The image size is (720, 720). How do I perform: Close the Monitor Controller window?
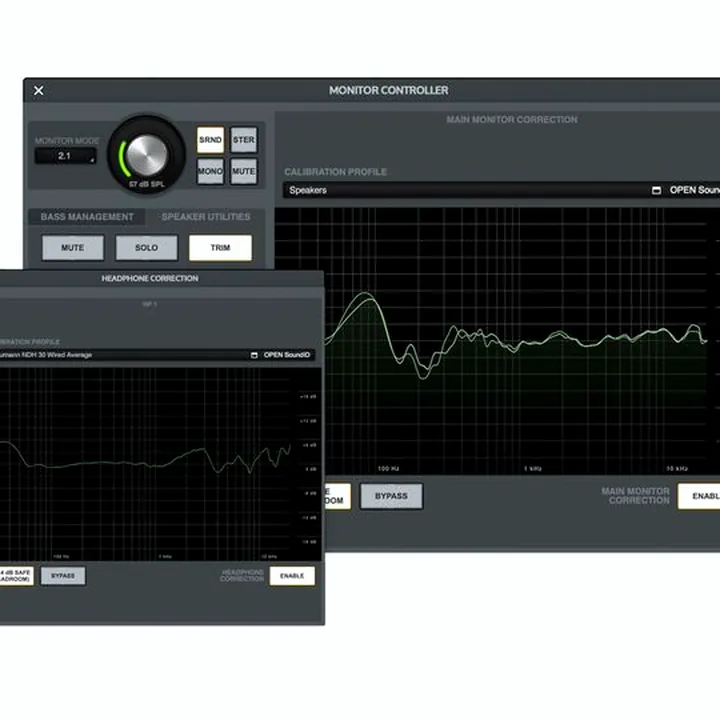[x=39, y=90]
